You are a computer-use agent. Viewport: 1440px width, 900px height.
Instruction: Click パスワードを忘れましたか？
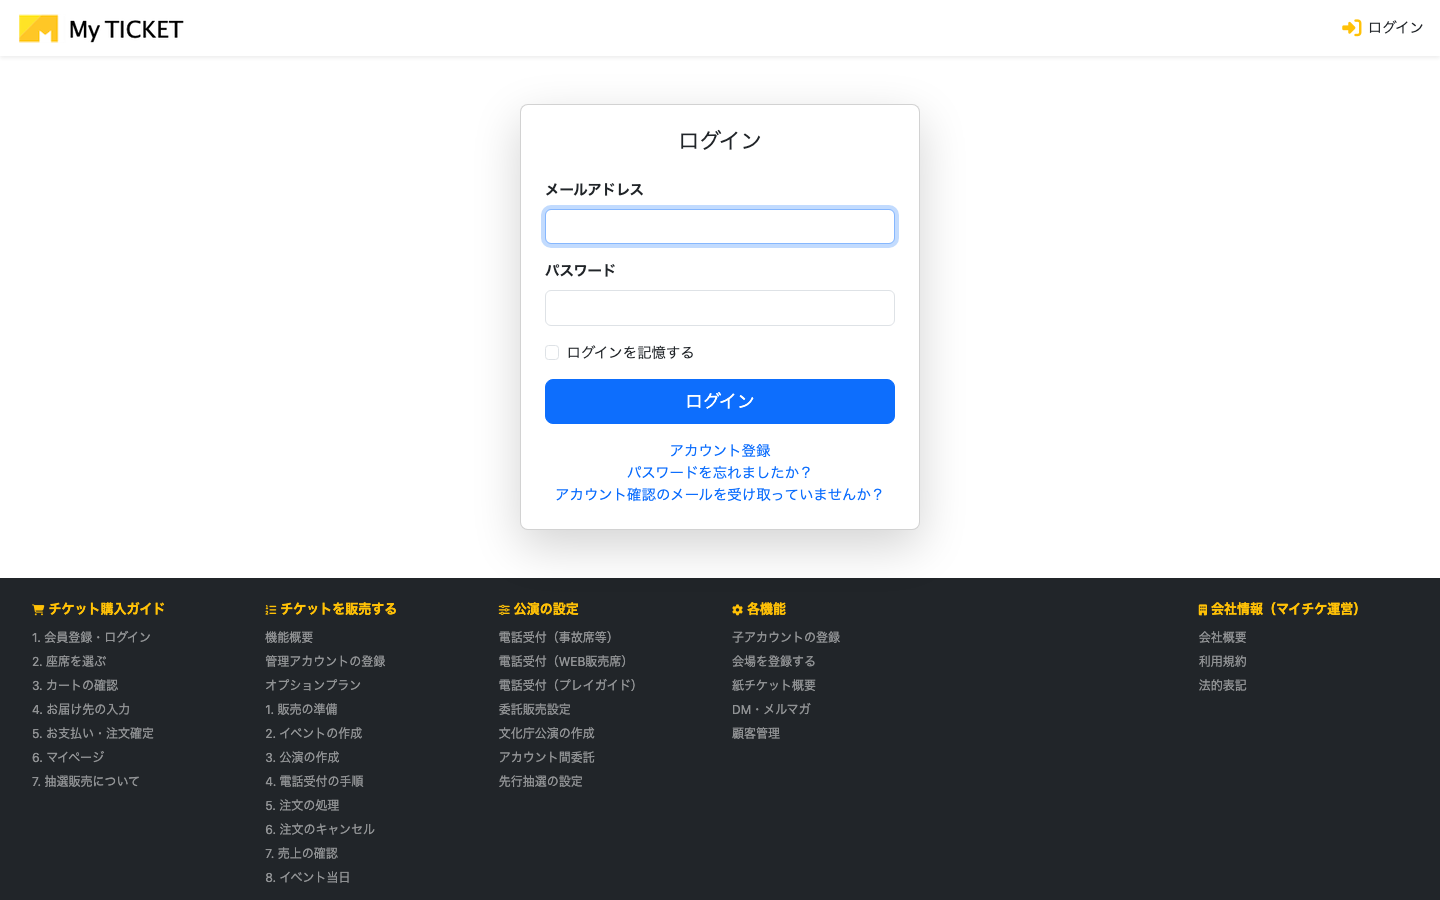click(719, 472)
